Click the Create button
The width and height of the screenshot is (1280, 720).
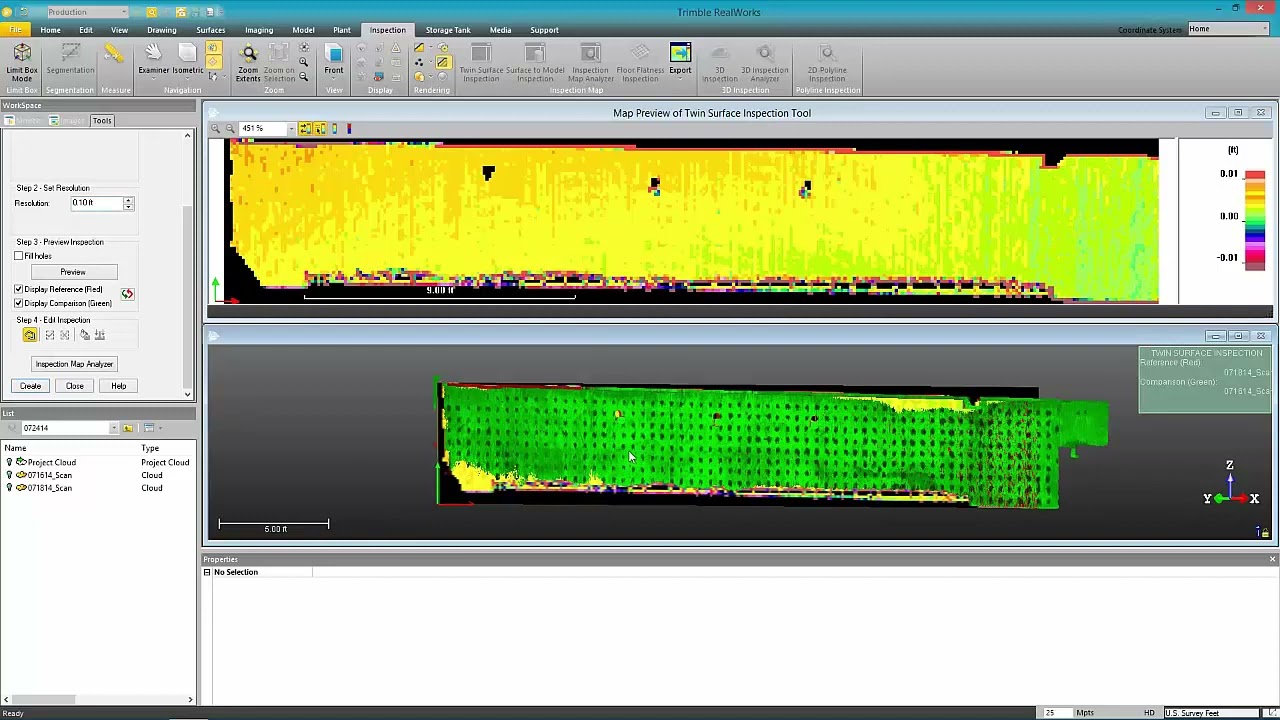pos(30,386)
